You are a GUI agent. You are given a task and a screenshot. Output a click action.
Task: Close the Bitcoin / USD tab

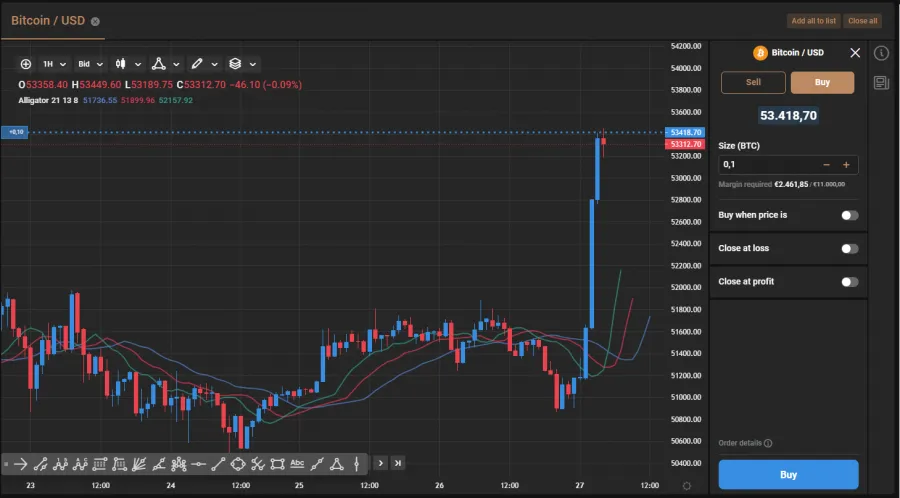(x=95, y=21)
